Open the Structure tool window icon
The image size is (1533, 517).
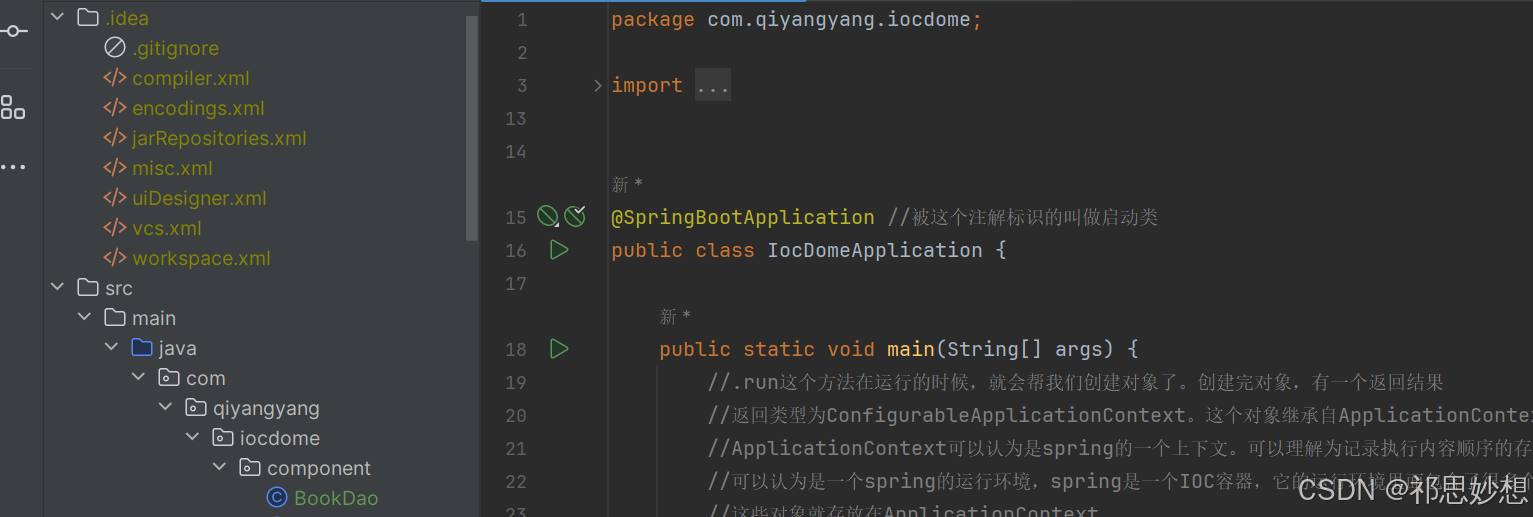pyautogui.click(x=13, y=107)
